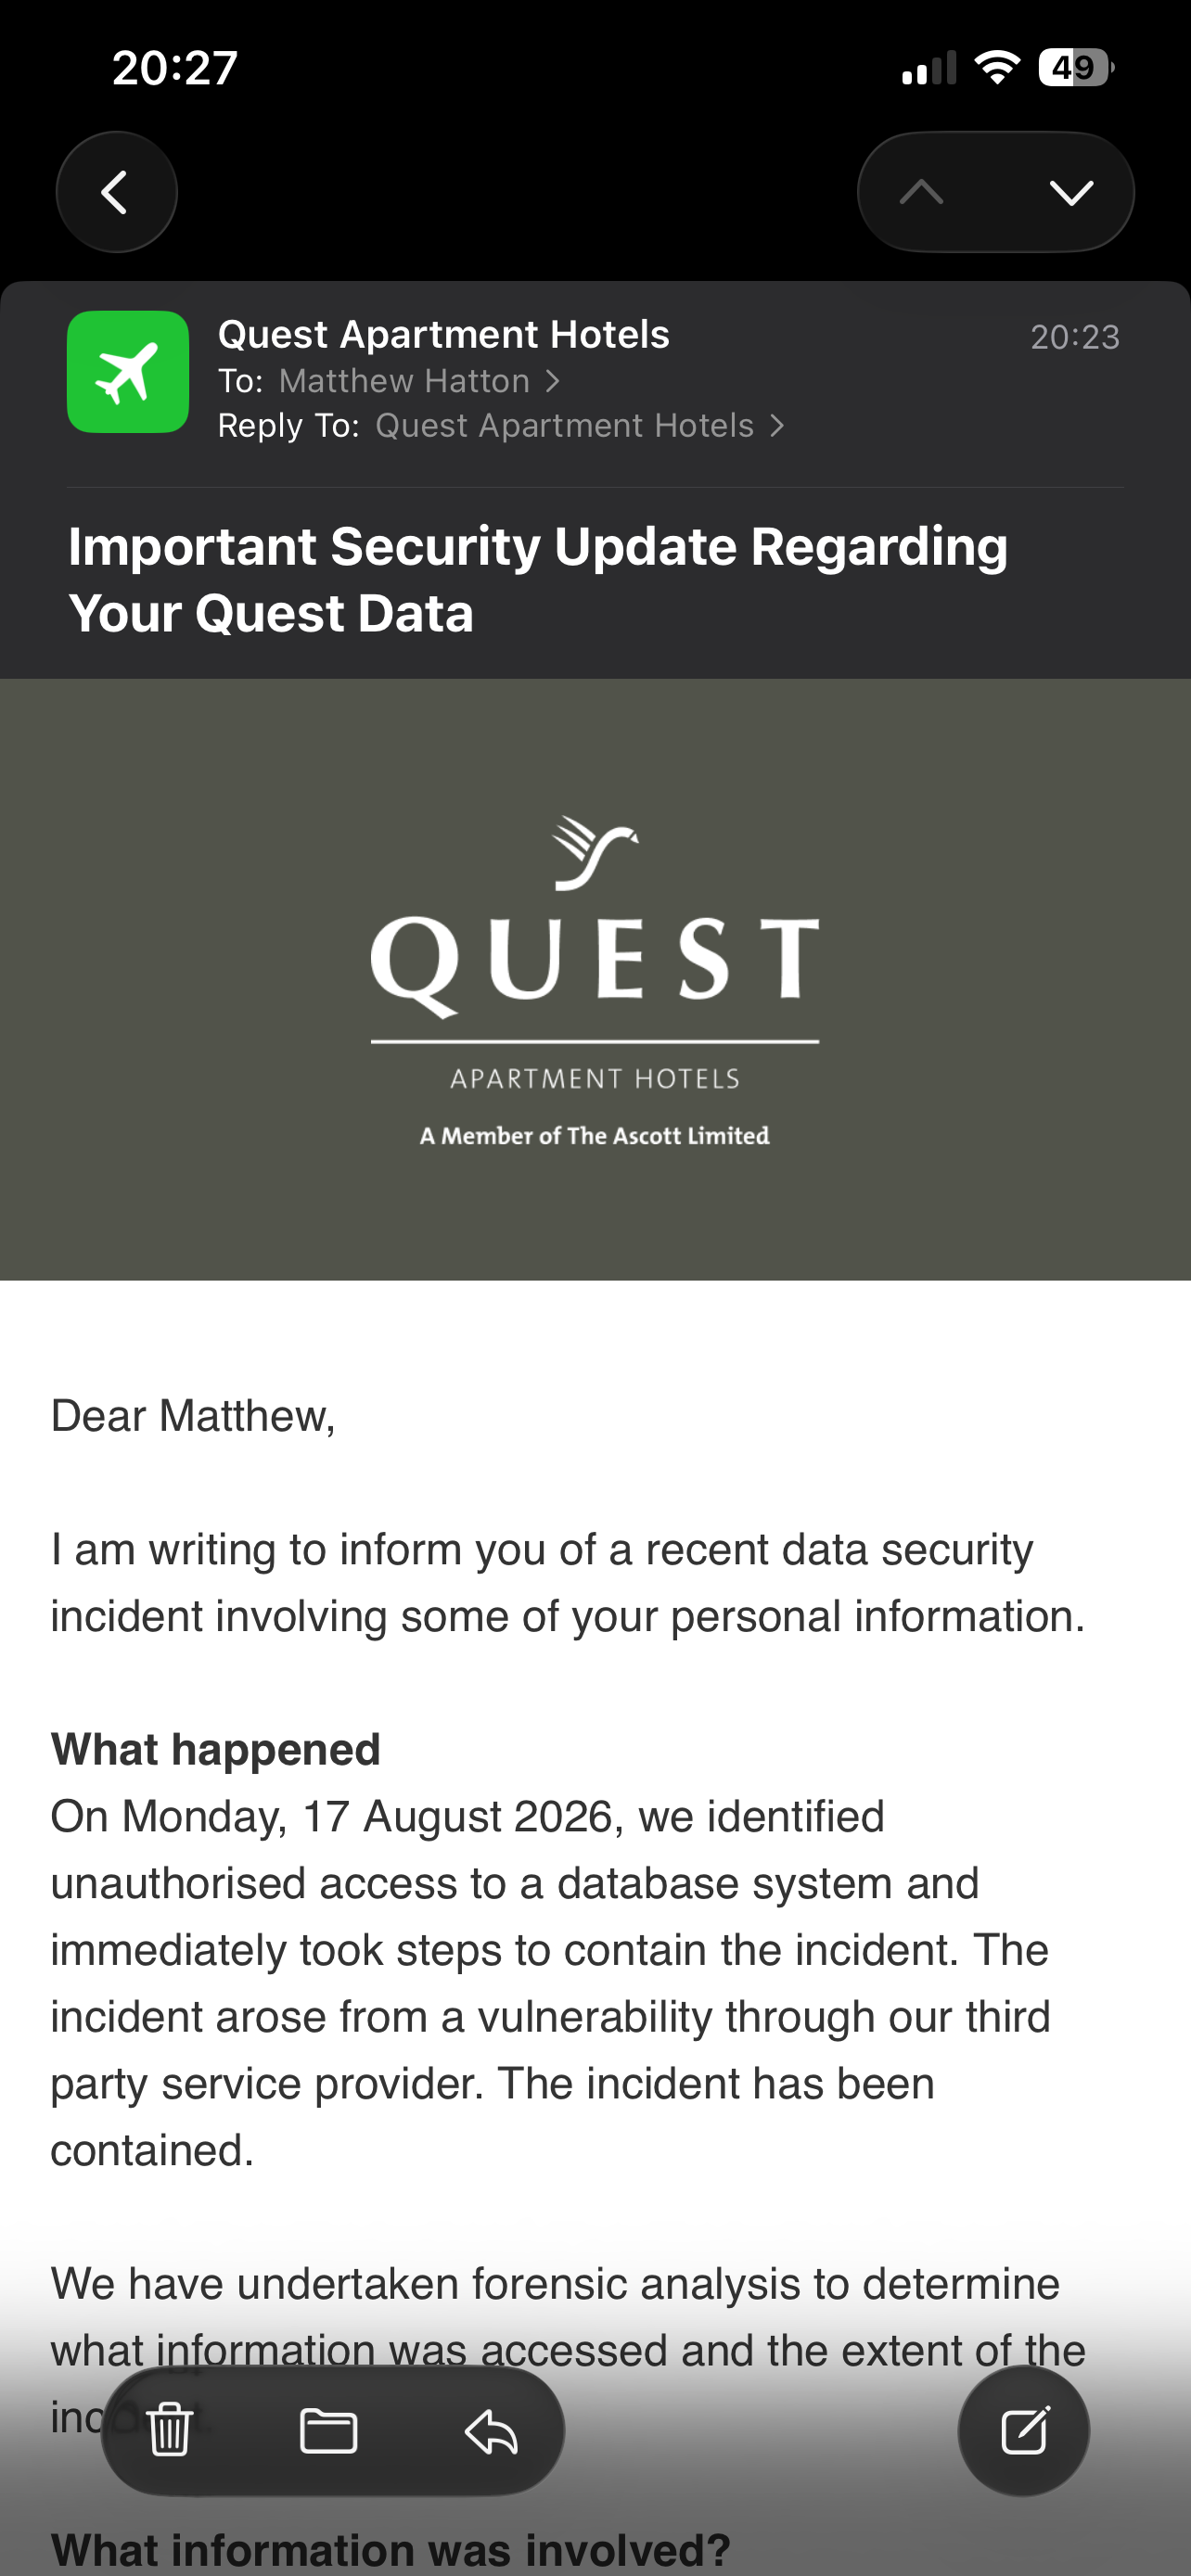This screenshot has height=2576, width=1191.
Task: Tap the compose new message icon
Action: [x=1023, y=2430]
